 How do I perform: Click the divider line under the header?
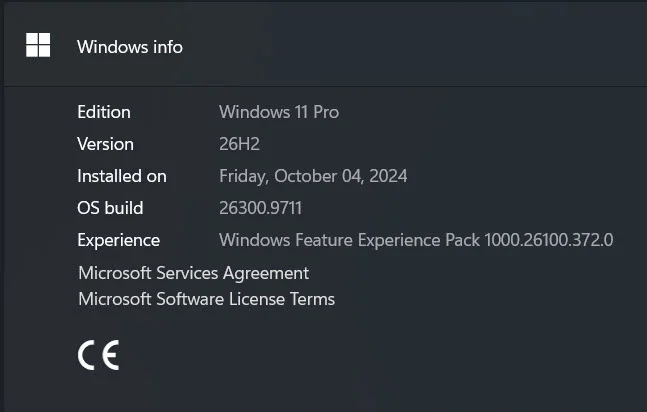click(325, 86)
